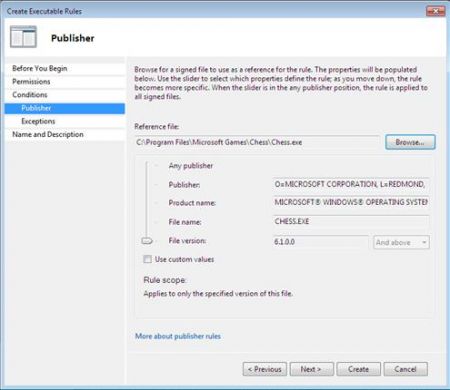Viewport: 450px width, 390px height.
Task: Click the Reference file path field
Action: 257,142
